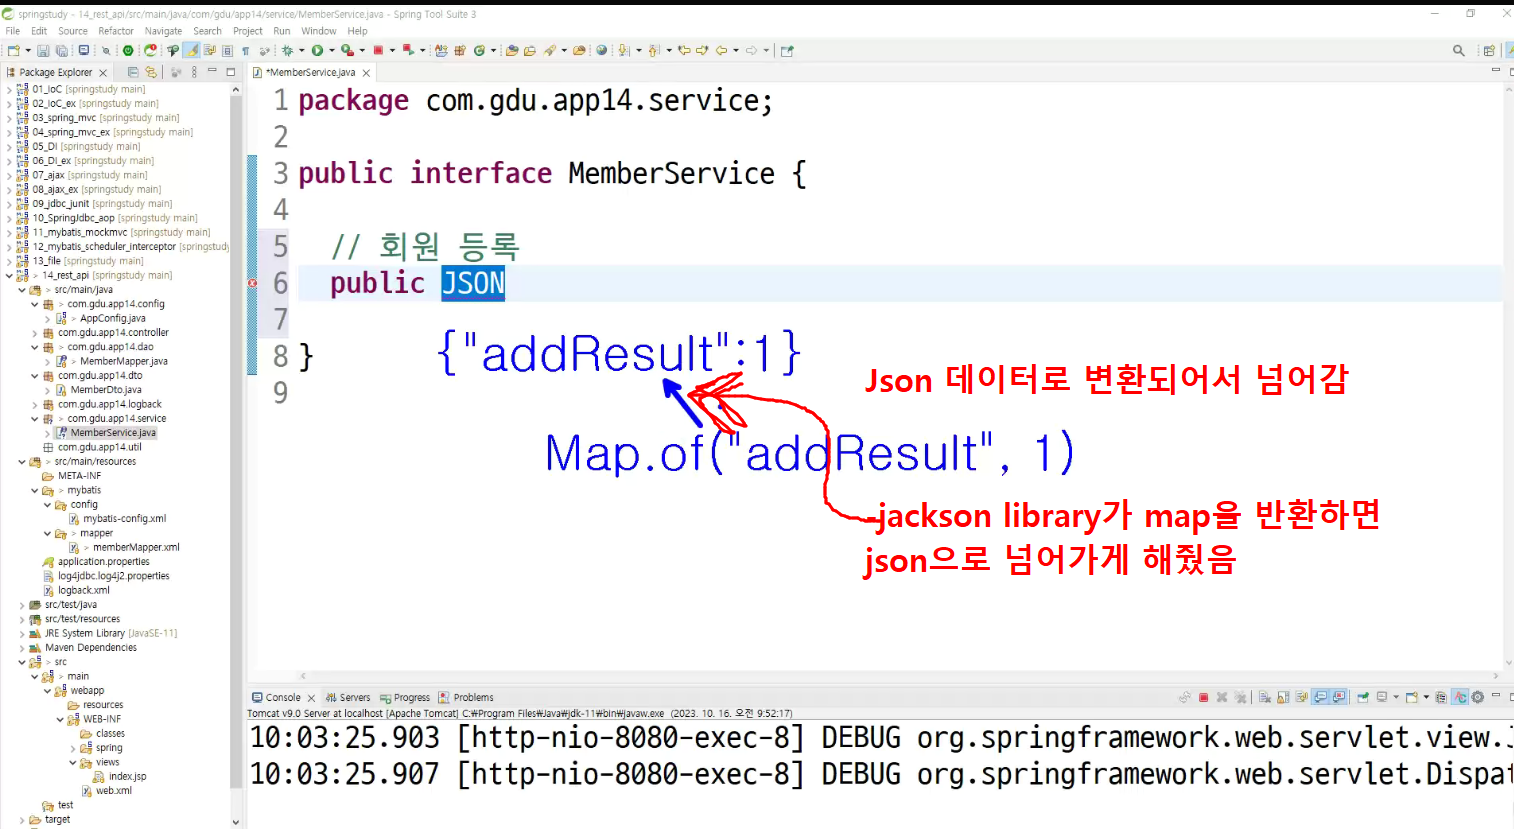The image size is (1514, 829).
Task: Open the dropdown next to the Debug icon
Action: click(x=302, y=50)
